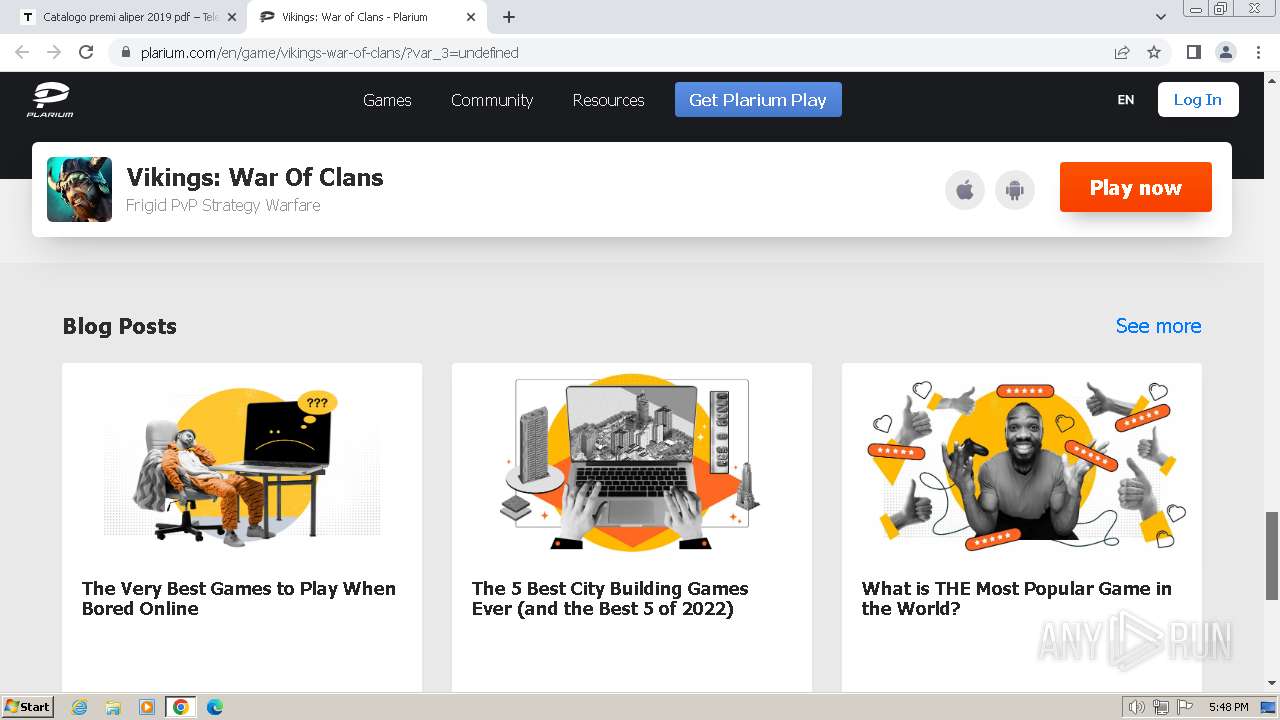Click the Blog Posts heading
Viewport: 1280px width, 720px height.
point(120,326)
